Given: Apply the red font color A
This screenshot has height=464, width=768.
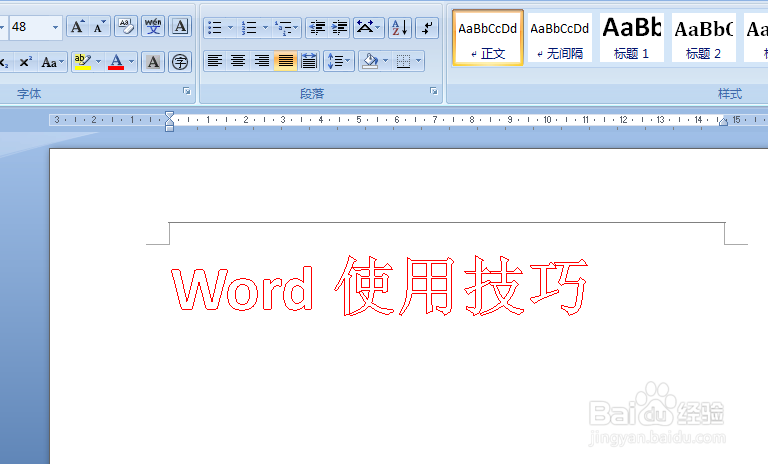Looking at the screenshot, I should pos(116,62).
